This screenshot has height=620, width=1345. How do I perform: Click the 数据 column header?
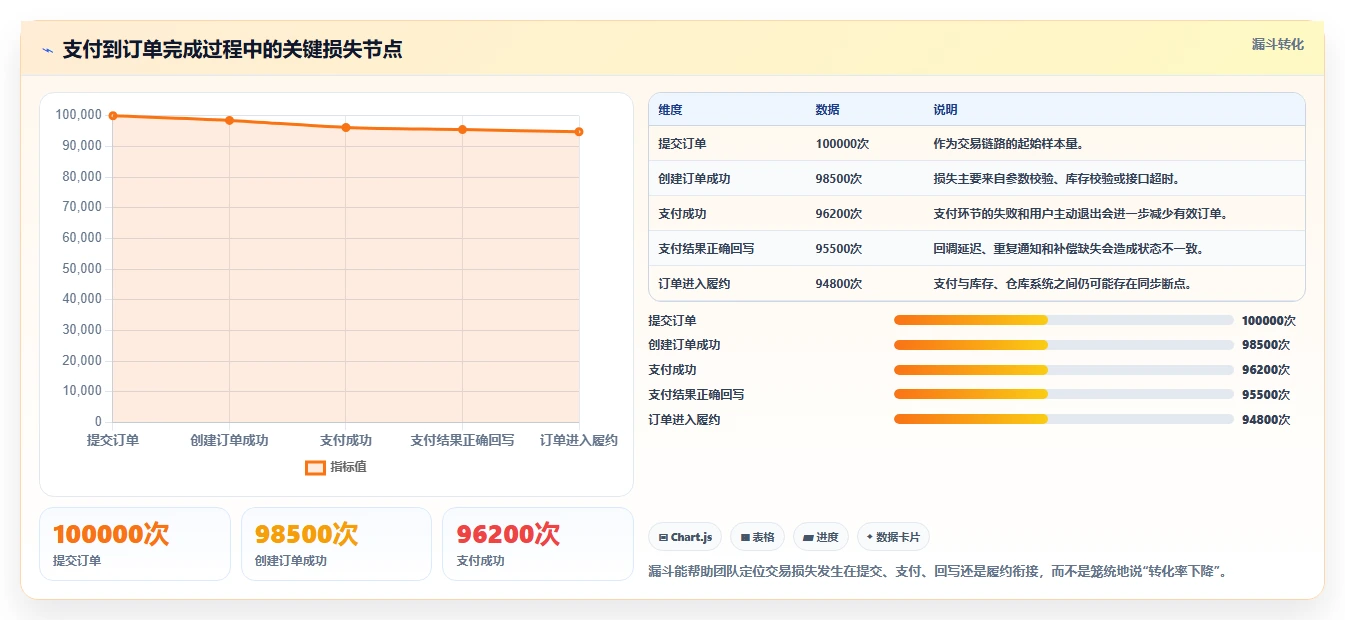coord(827,109)
